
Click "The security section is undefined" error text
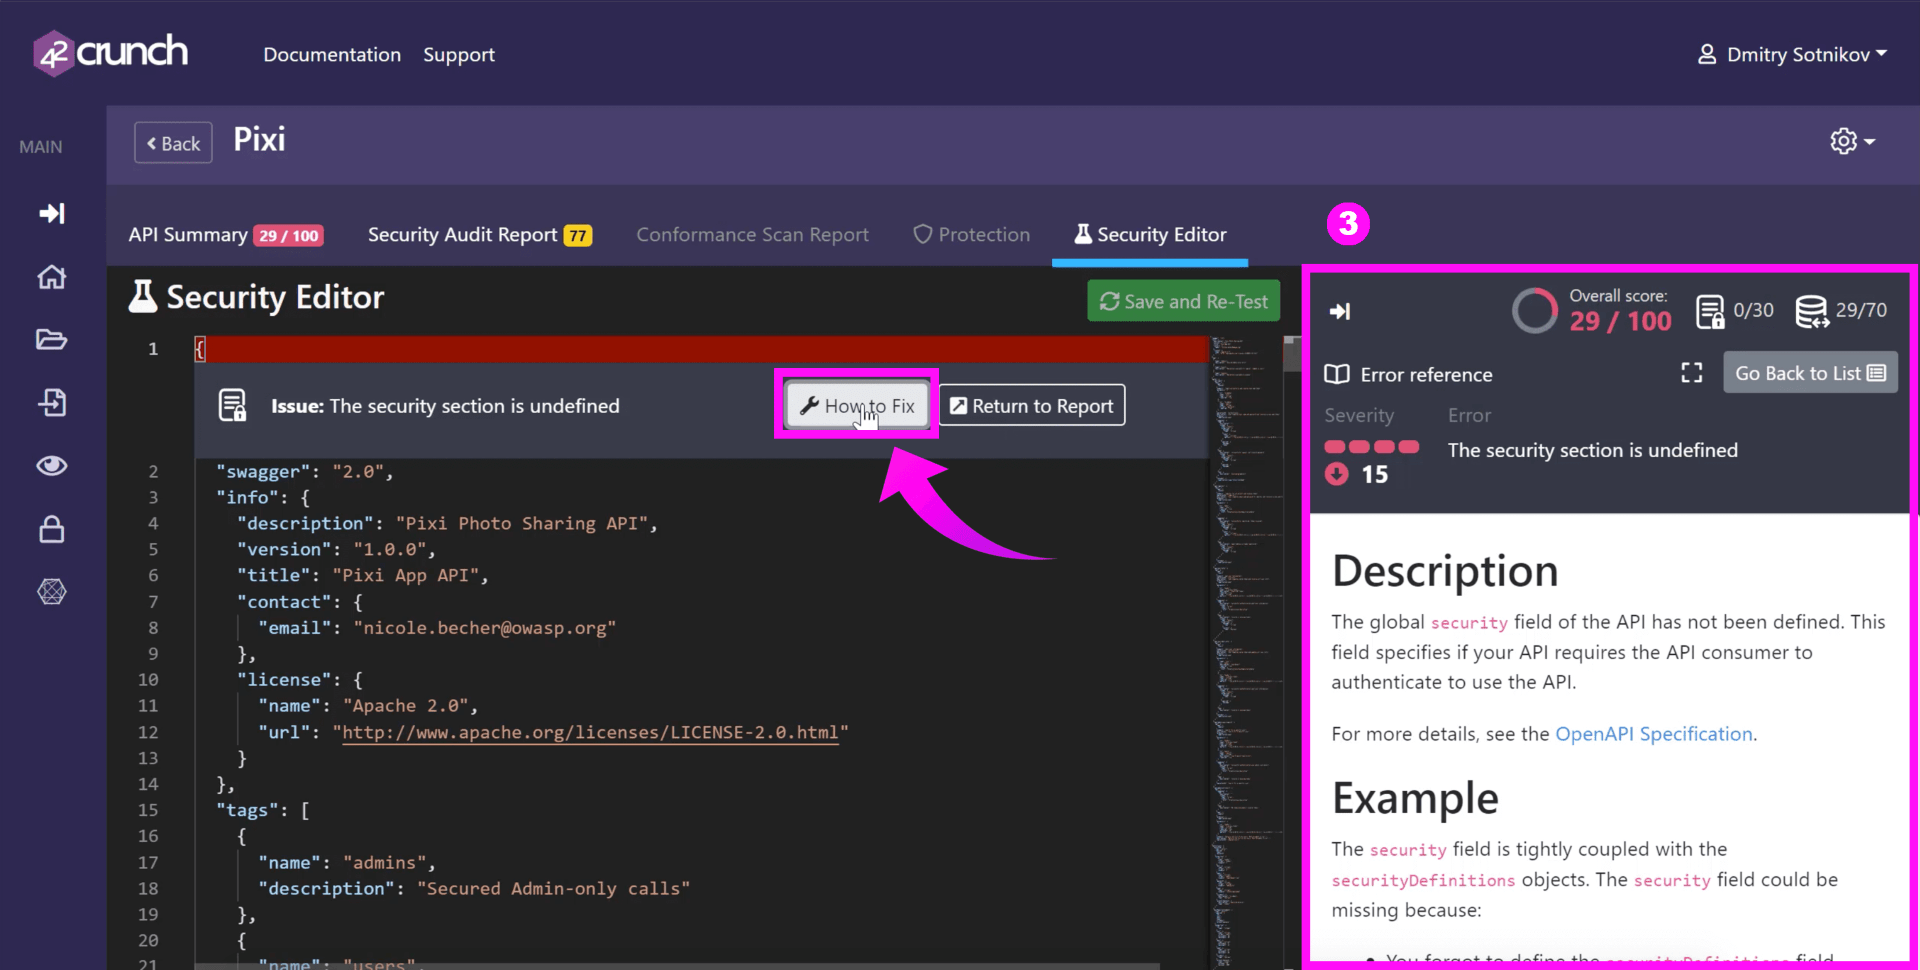pyautogui.click(x=1593, y=450)
